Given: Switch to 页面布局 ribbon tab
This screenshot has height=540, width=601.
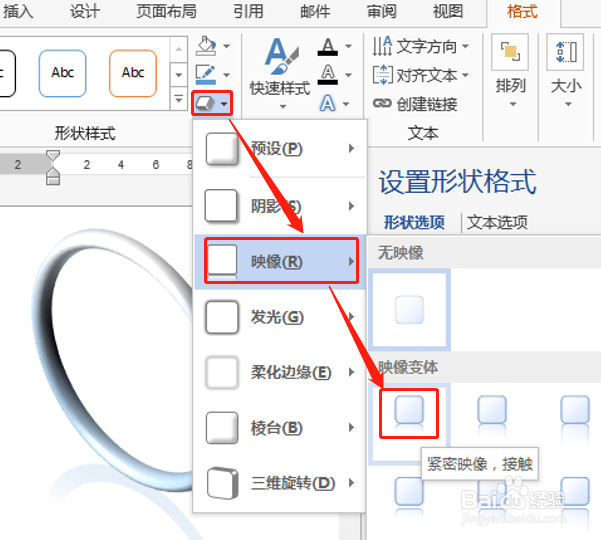Looking at the screenshot, I should (166, 11).
